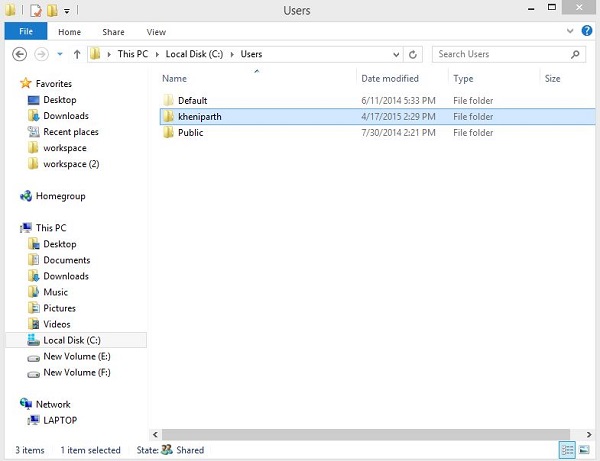Open Favorites in the navigation pane

click(x=54, y=83)
